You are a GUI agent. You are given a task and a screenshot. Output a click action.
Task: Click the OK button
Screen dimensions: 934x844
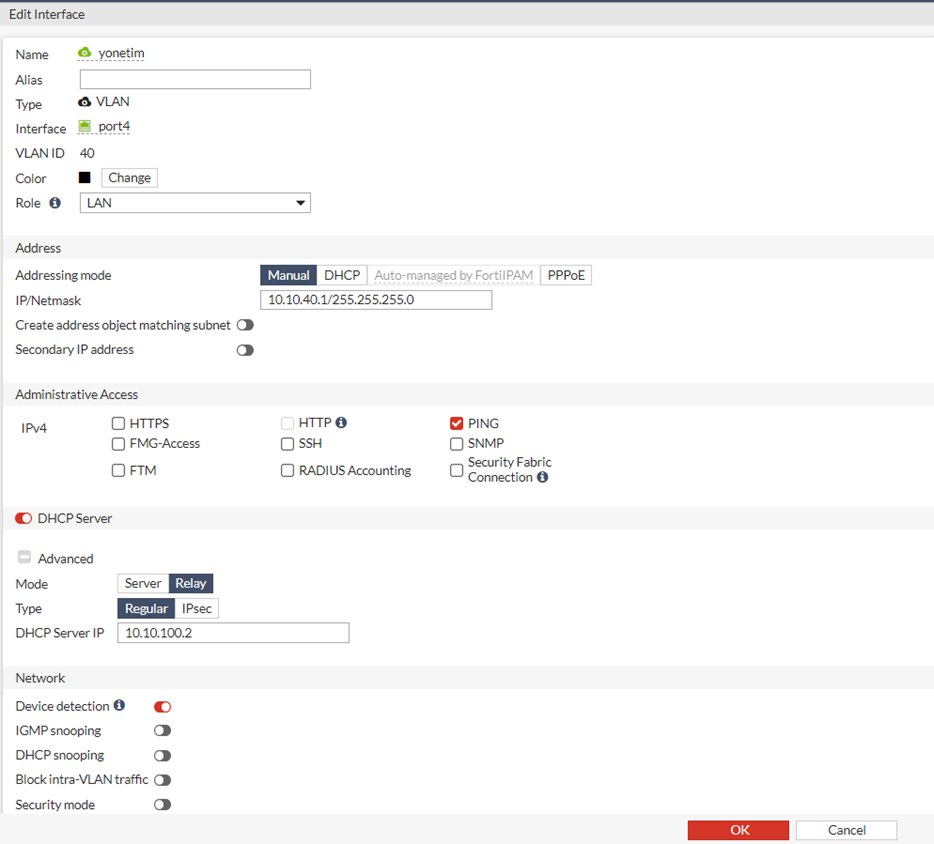click(x=738, y=829)
